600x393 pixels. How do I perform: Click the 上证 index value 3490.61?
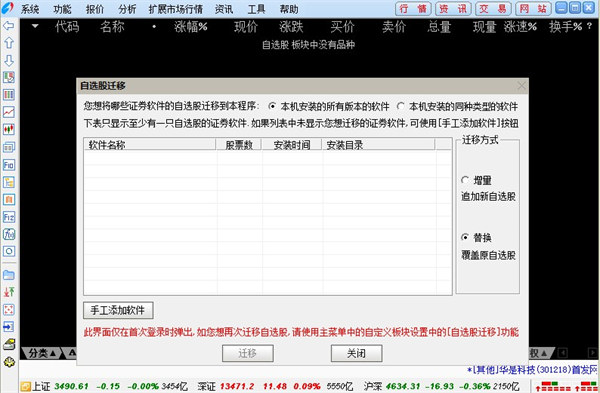(71, 386)
